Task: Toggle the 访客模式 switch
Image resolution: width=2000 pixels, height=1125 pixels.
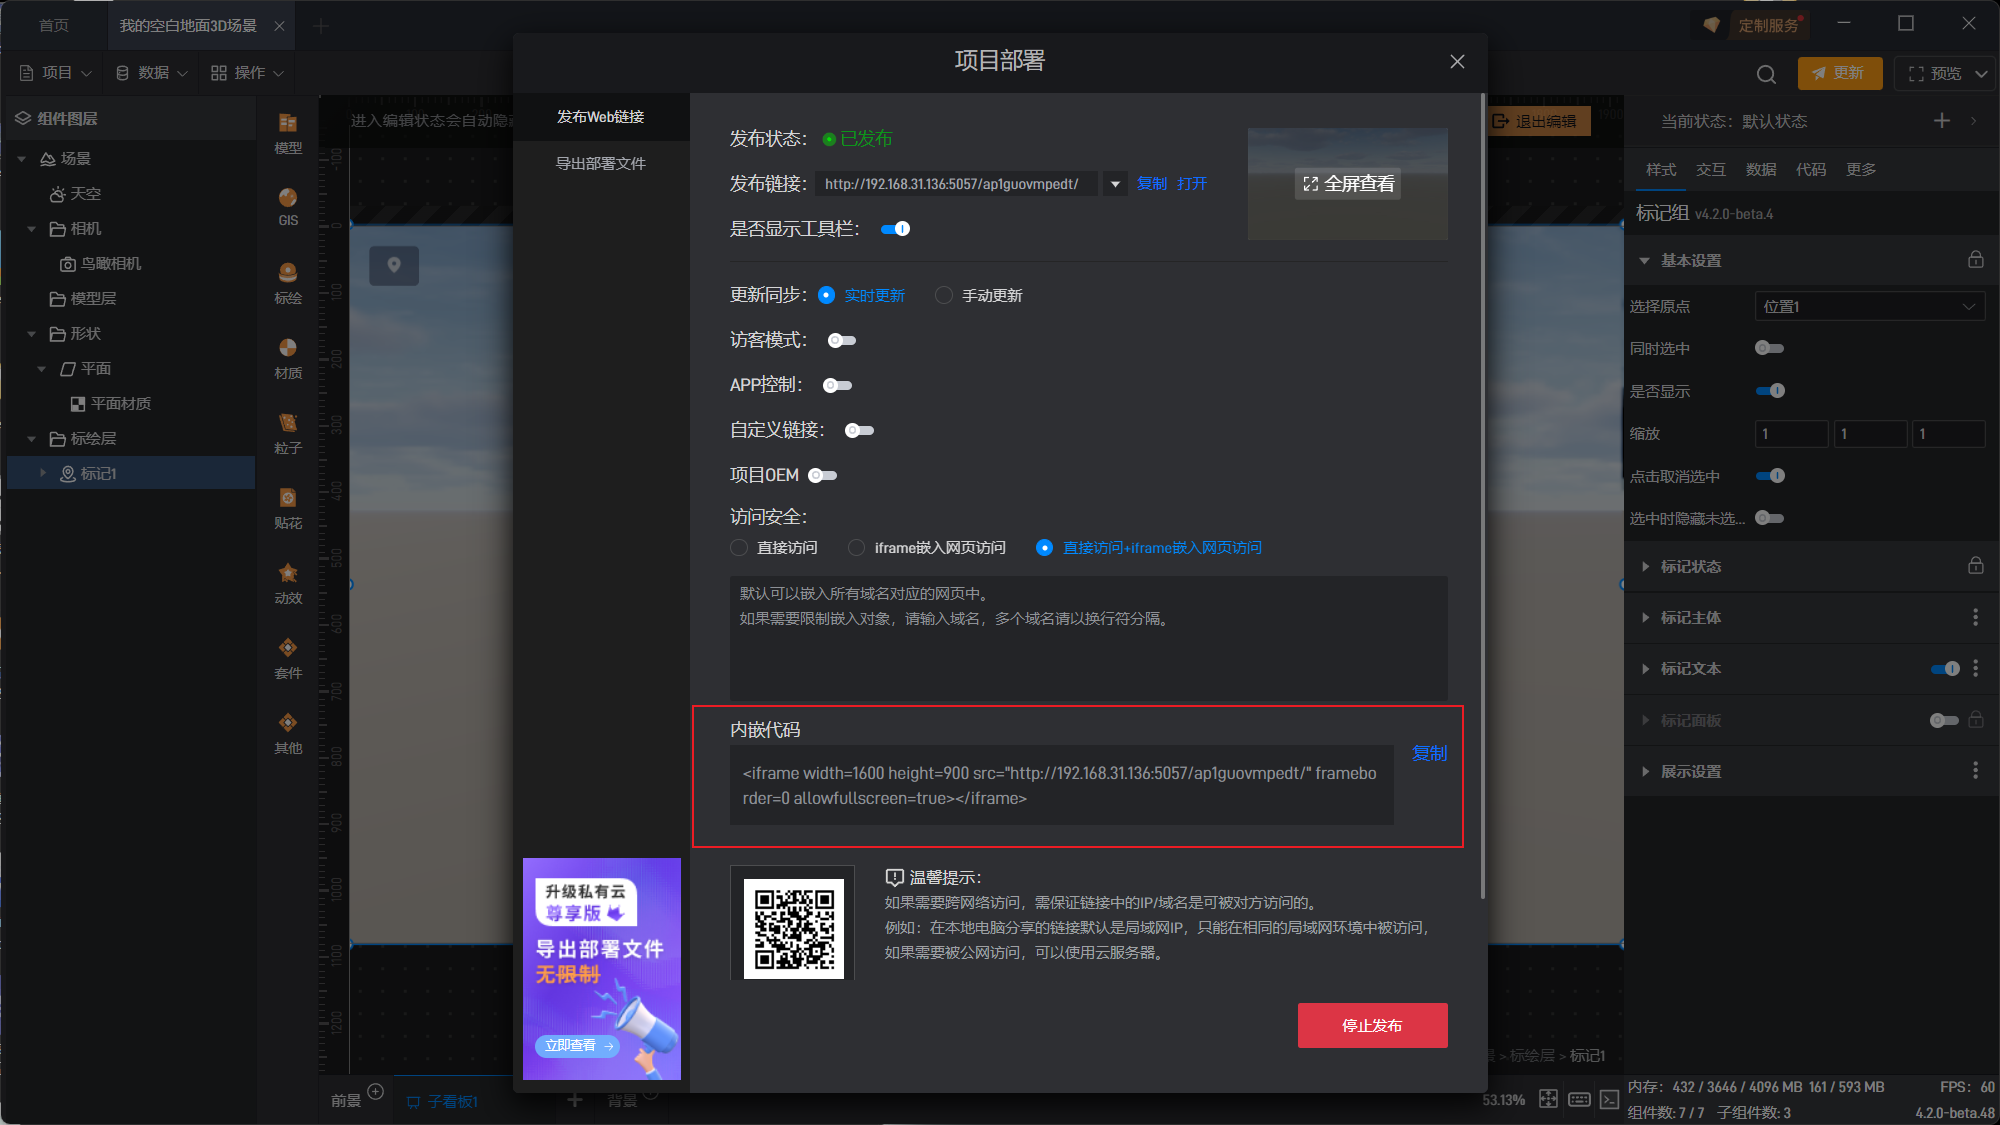Action: (x=841, y=341)
